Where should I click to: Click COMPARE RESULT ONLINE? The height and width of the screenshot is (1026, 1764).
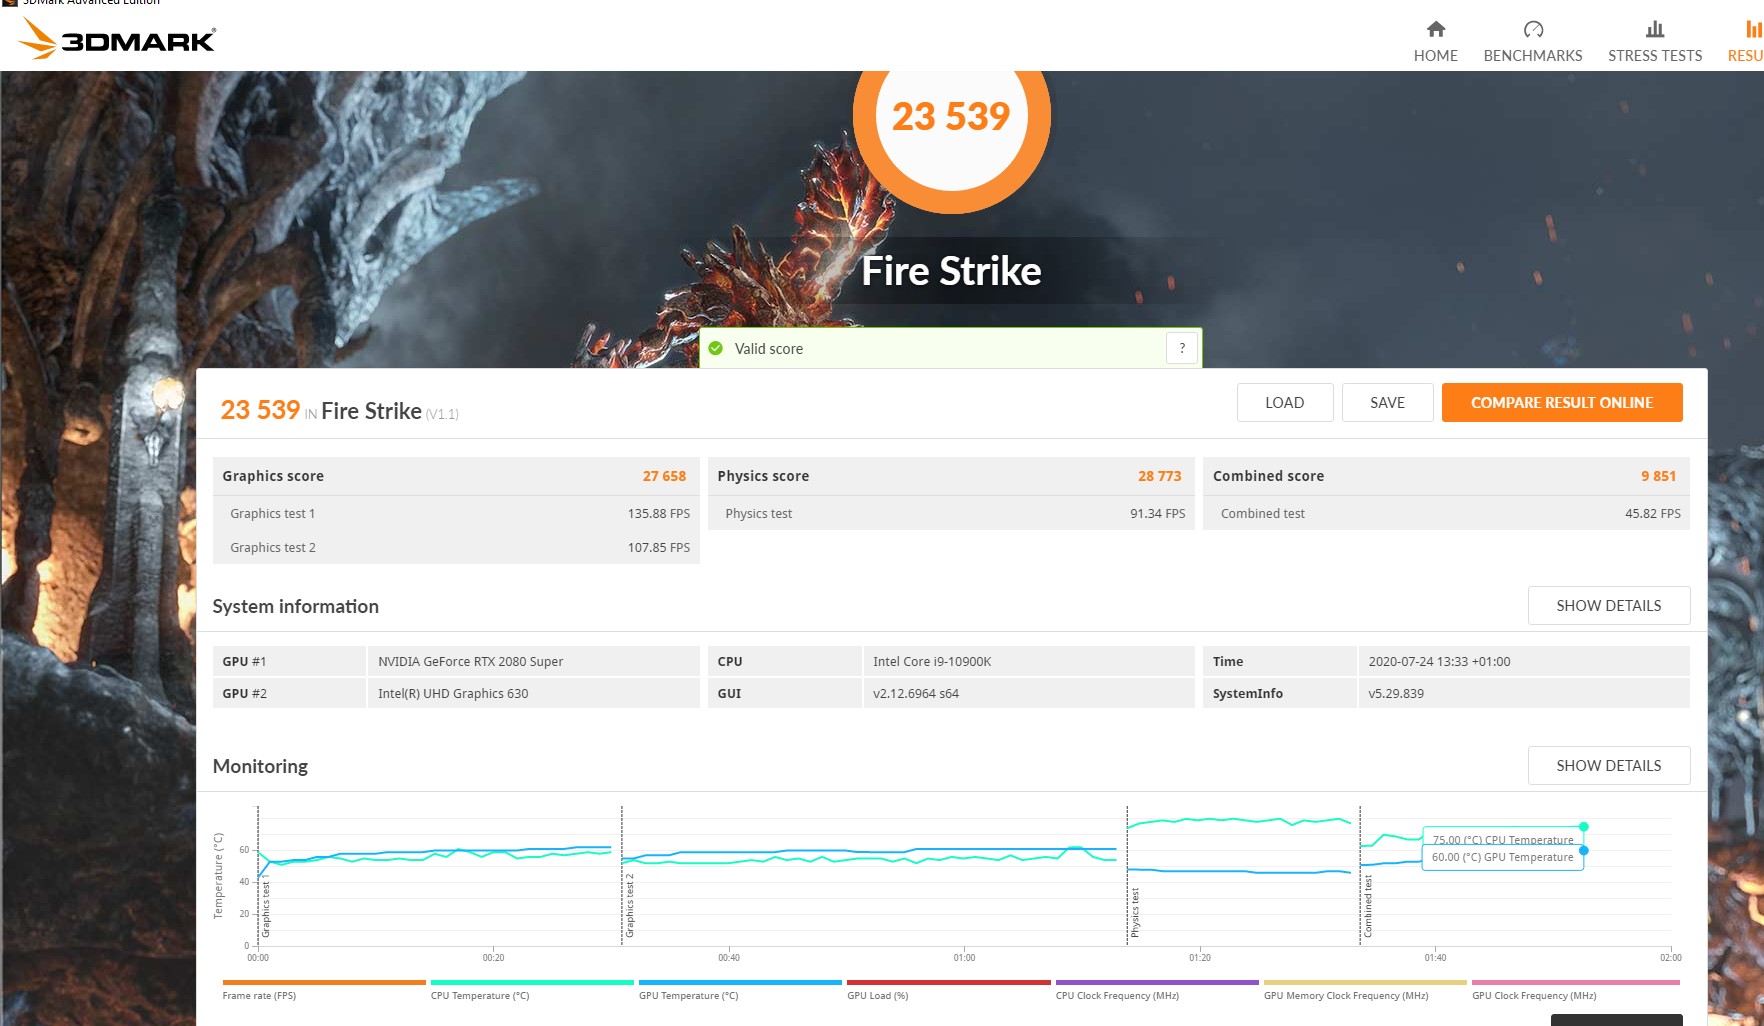pos(1562,403)
